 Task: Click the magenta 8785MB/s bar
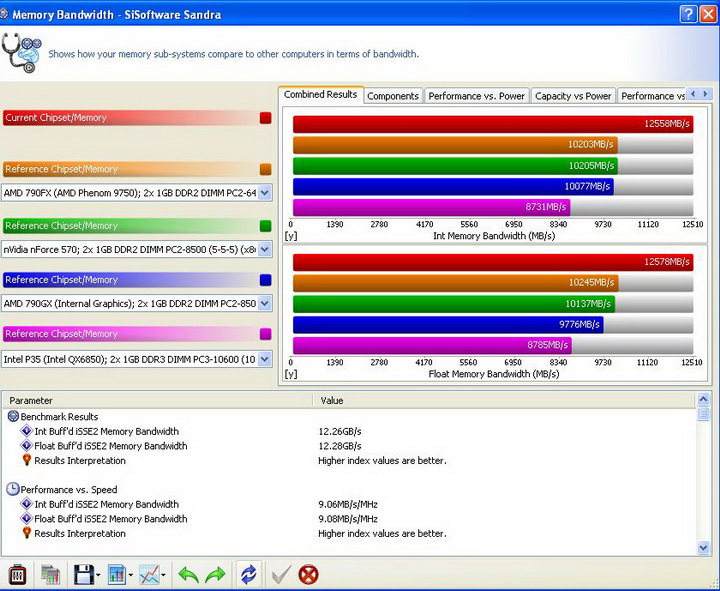pyautogui.click(x=432, y=345)
